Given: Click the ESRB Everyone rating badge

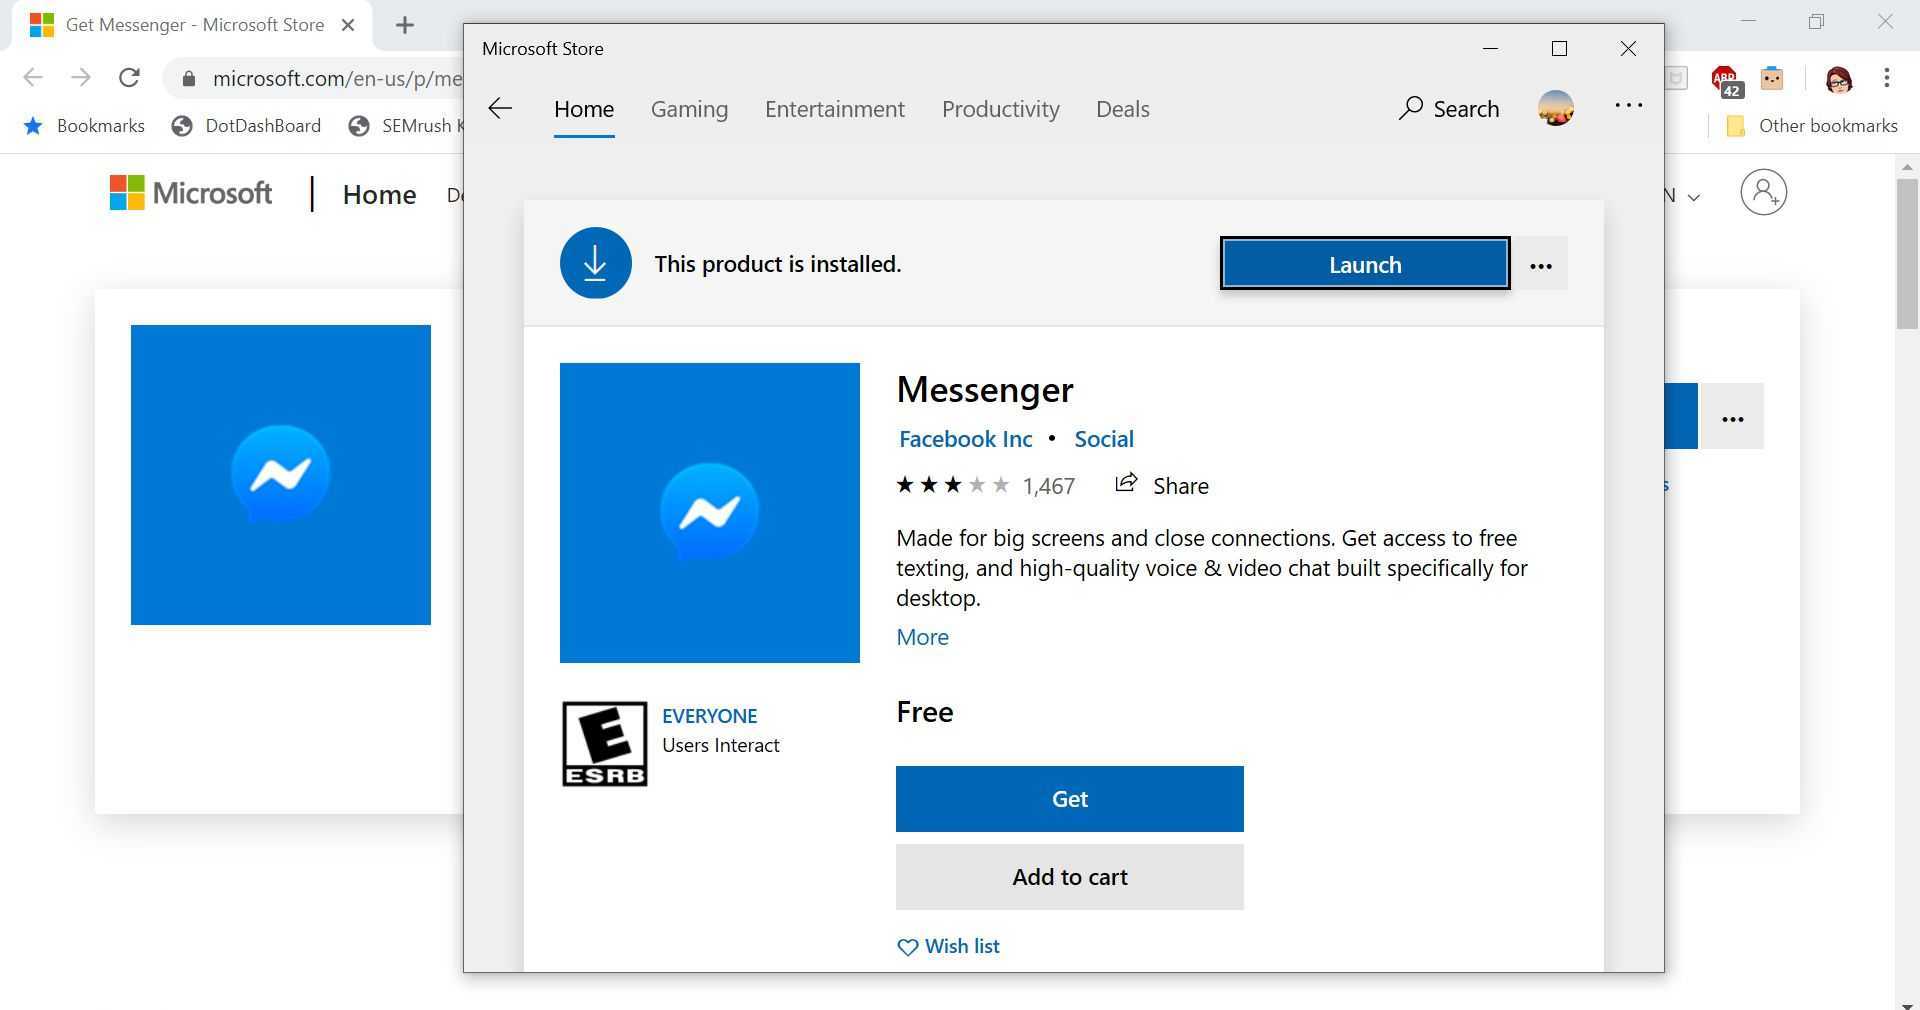Looking at the screenshot, I should 605,744.
